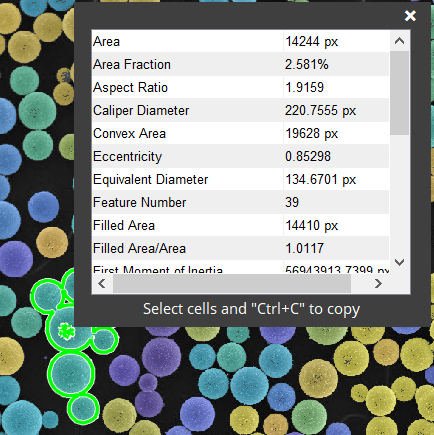Screen dimensions: 434x435
Task: Select the Equivalent Diameter label cell
Action: (x=187, y=179)
